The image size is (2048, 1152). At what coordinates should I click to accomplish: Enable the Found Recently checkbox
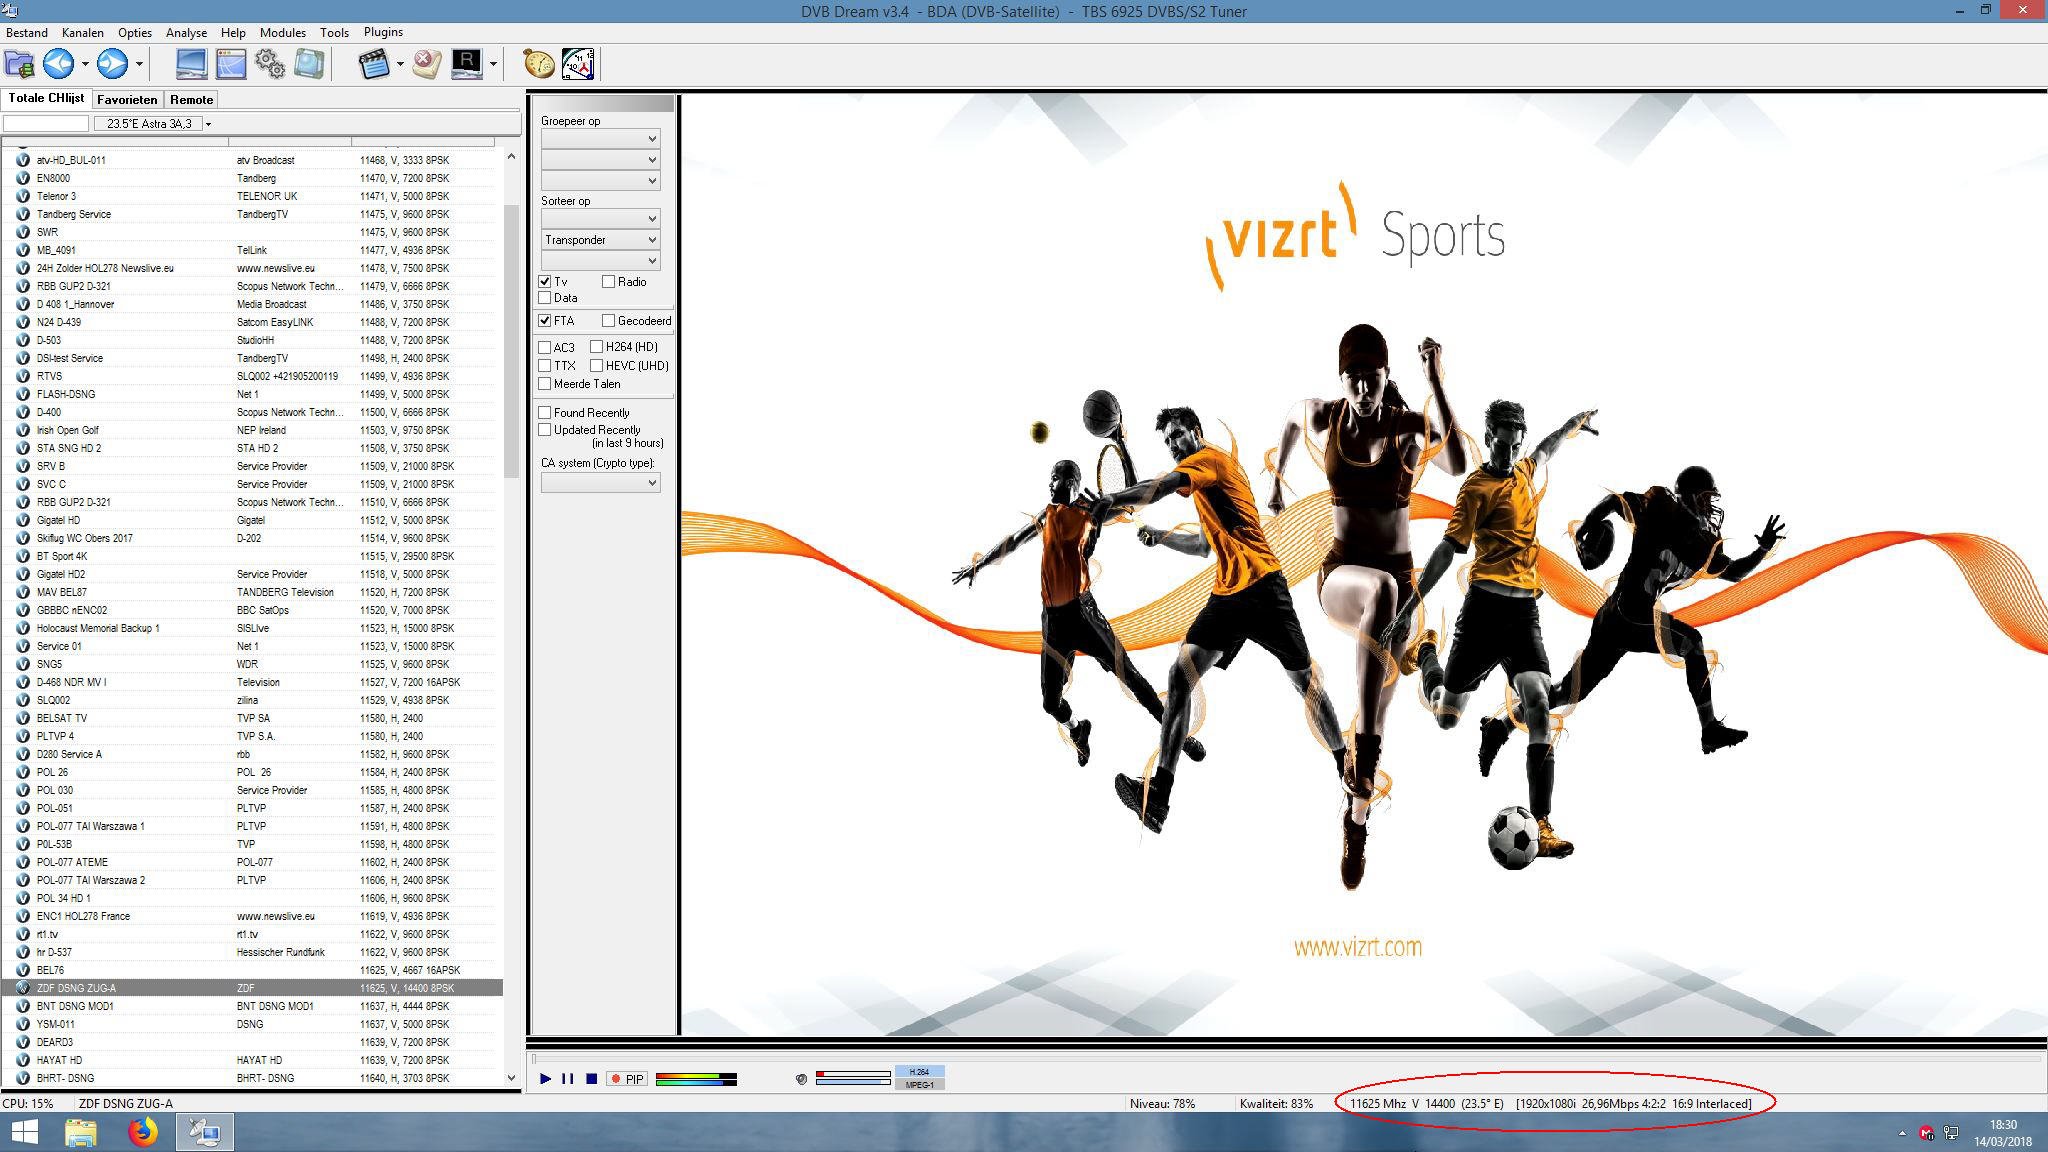[x=545, y=413]
